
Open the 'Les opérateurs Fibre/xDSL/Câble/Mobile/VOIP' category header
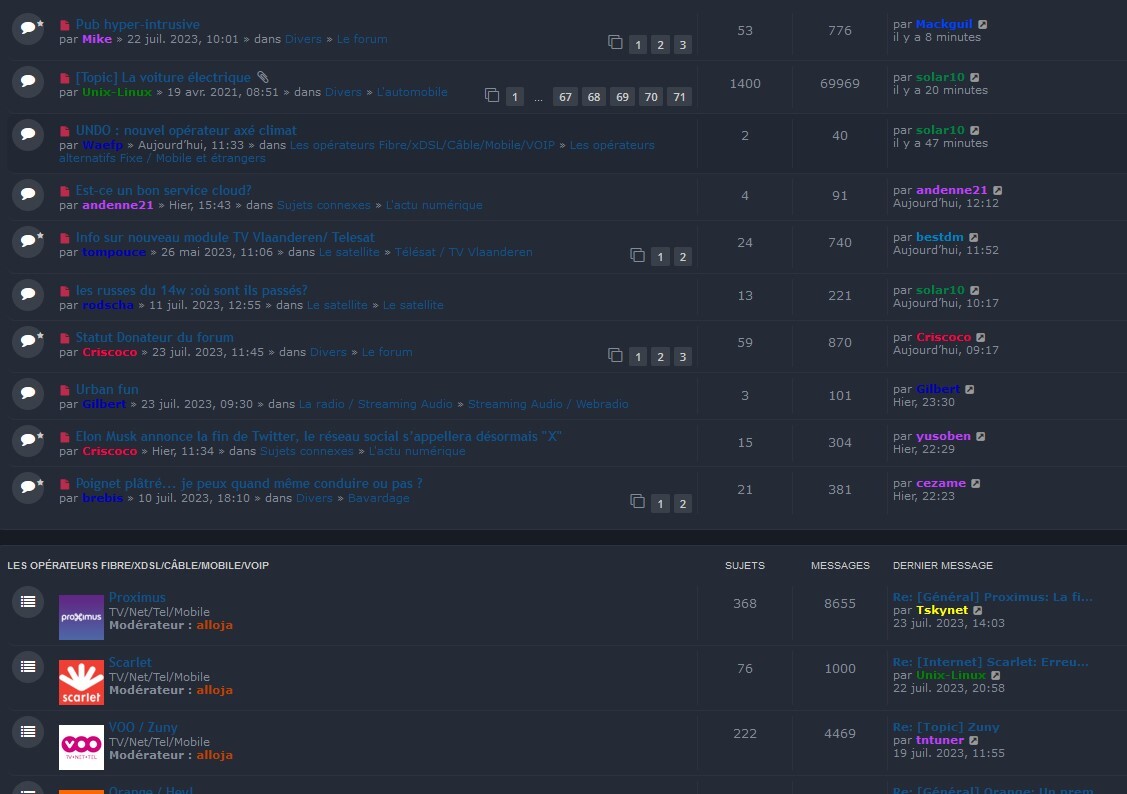[x=138, y=566]
